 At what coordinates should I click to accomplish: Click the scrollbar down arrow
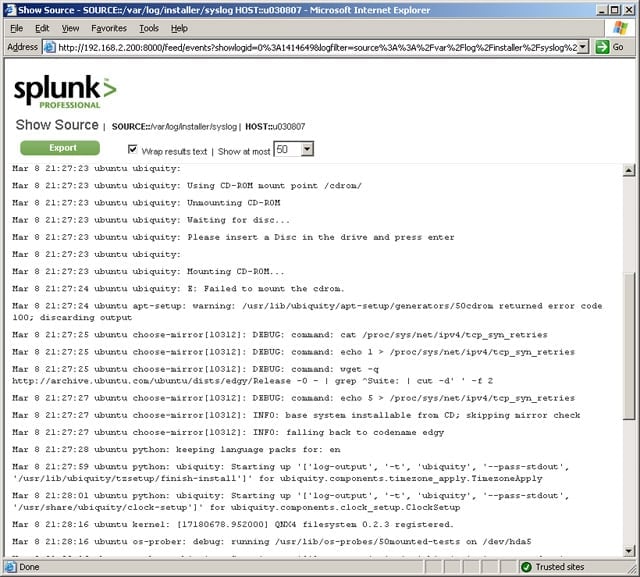click(x=629, y=551)
